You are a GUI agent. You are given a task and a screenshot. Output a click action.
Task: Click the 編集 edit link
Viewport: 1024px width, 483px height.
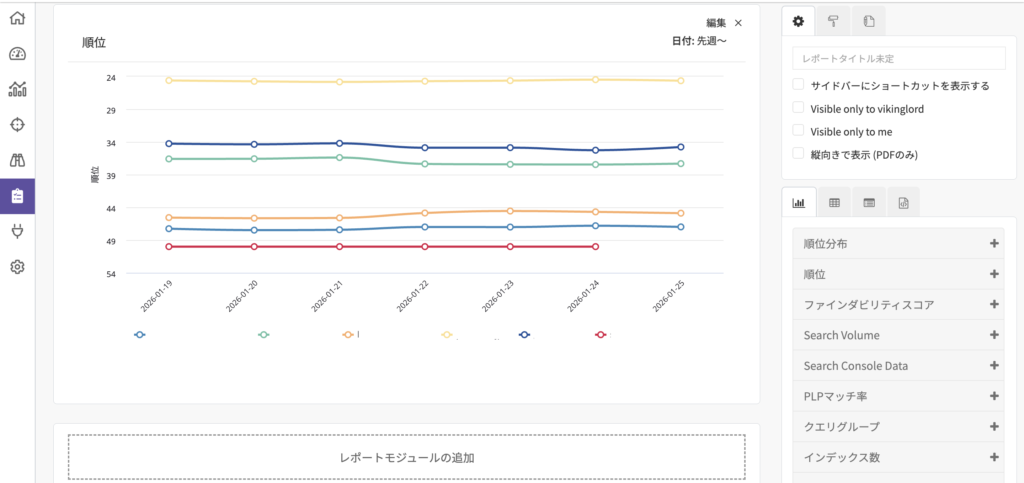tap(716, 22)
